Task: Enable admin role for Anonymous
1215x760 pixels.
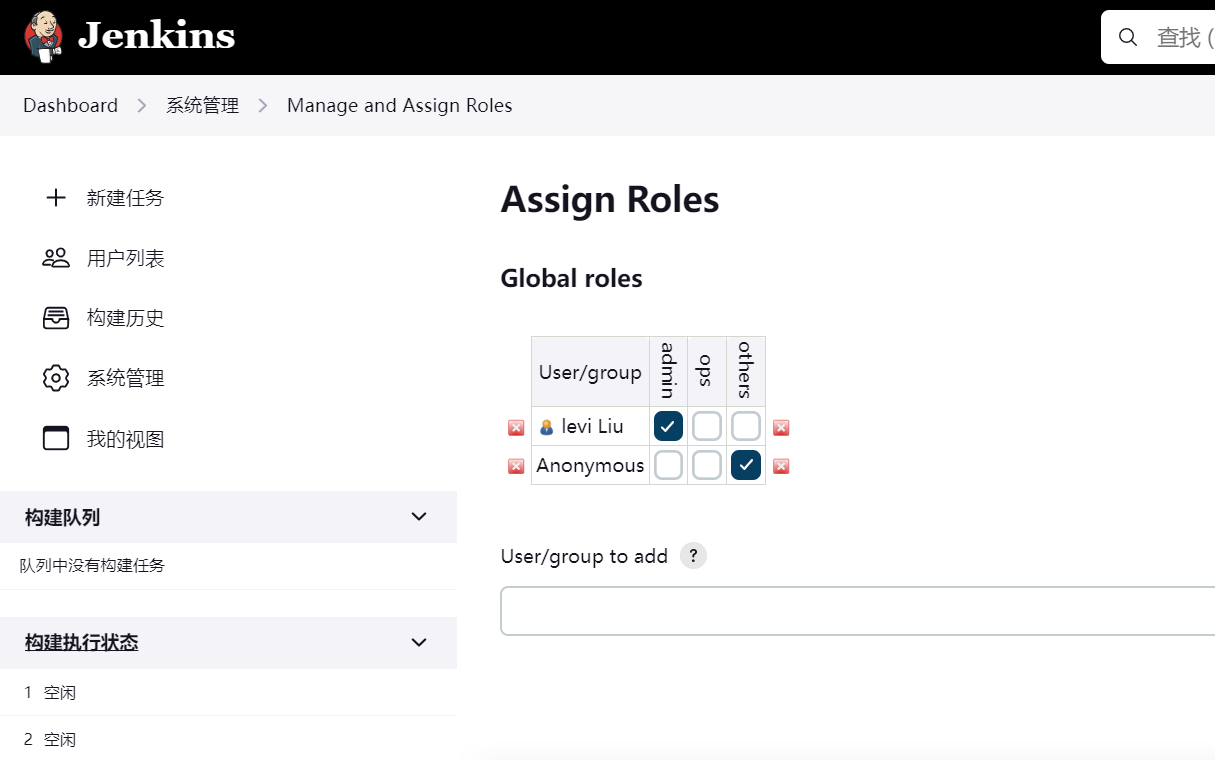Action: (x=668, y=465)
